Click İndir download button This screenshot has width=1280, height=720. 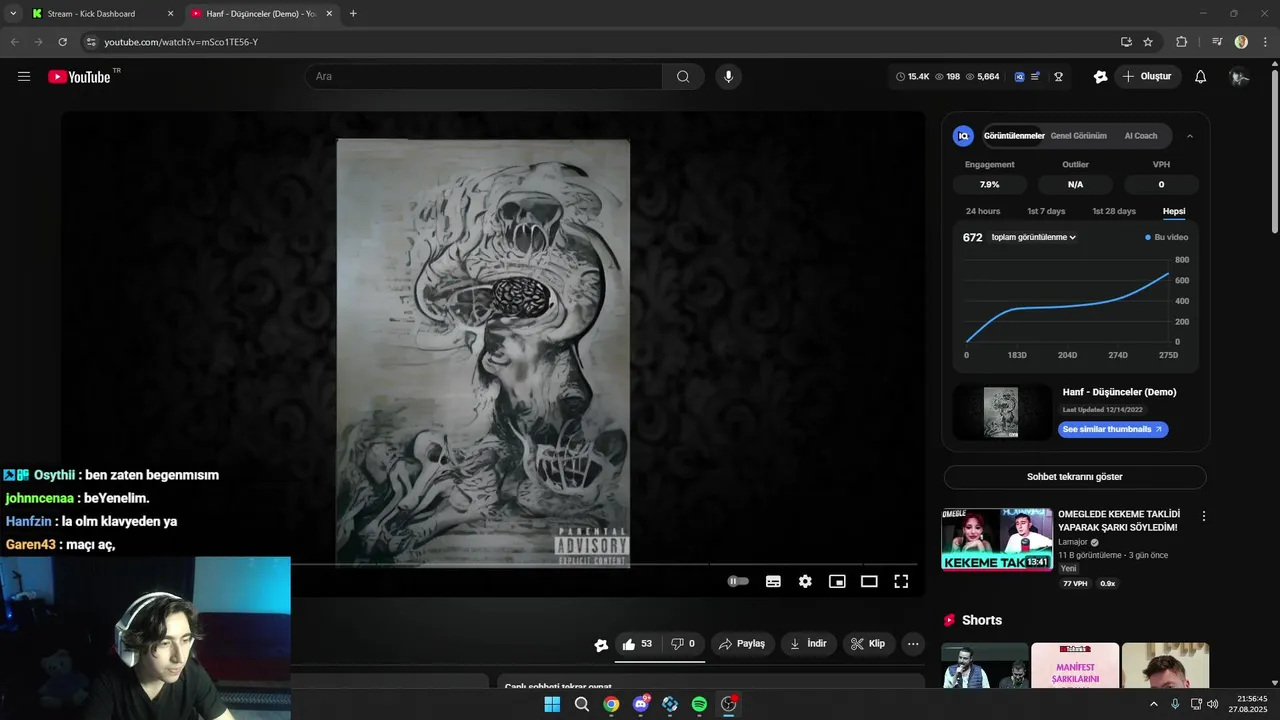pyautogui.click(x=809, y=644)
